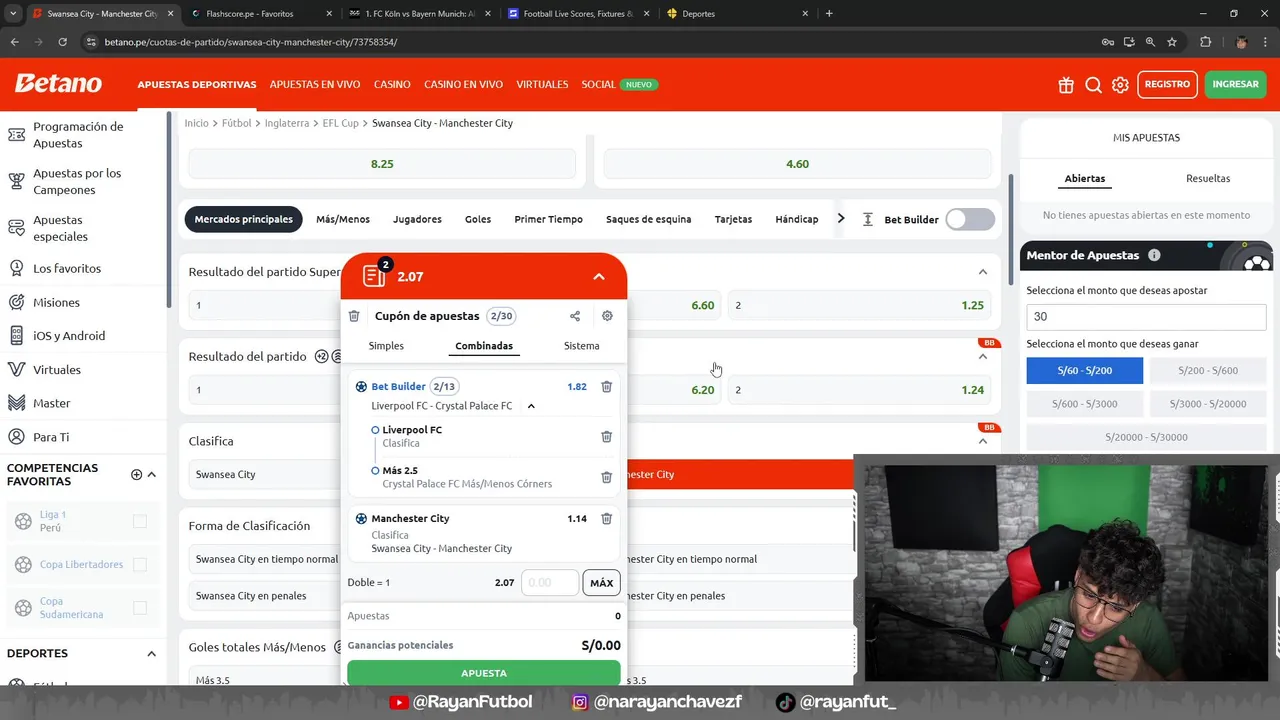The image size is (1280, 720).
Task: Collapse the Resultado del partido market chevron
Action: [983, 357]
